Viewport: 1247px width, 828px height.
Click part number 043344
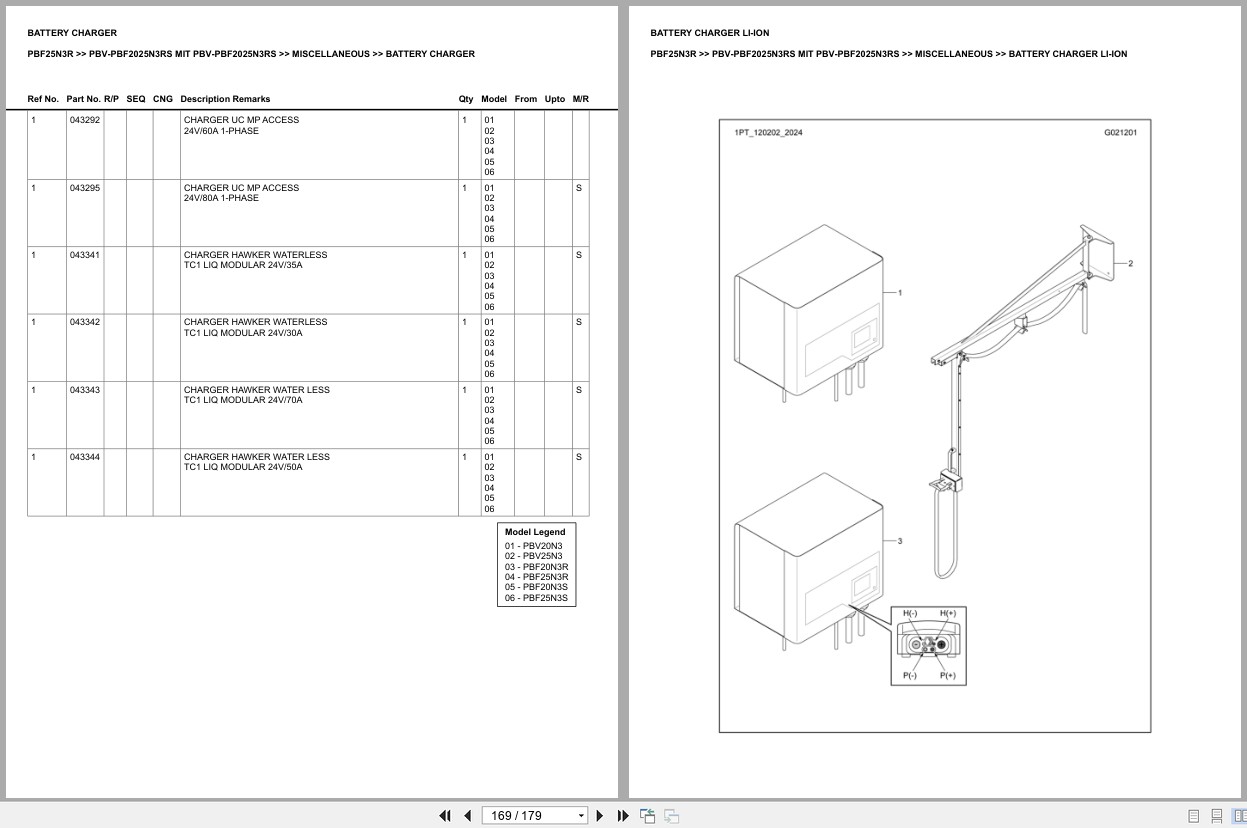[x=85, y=457]
